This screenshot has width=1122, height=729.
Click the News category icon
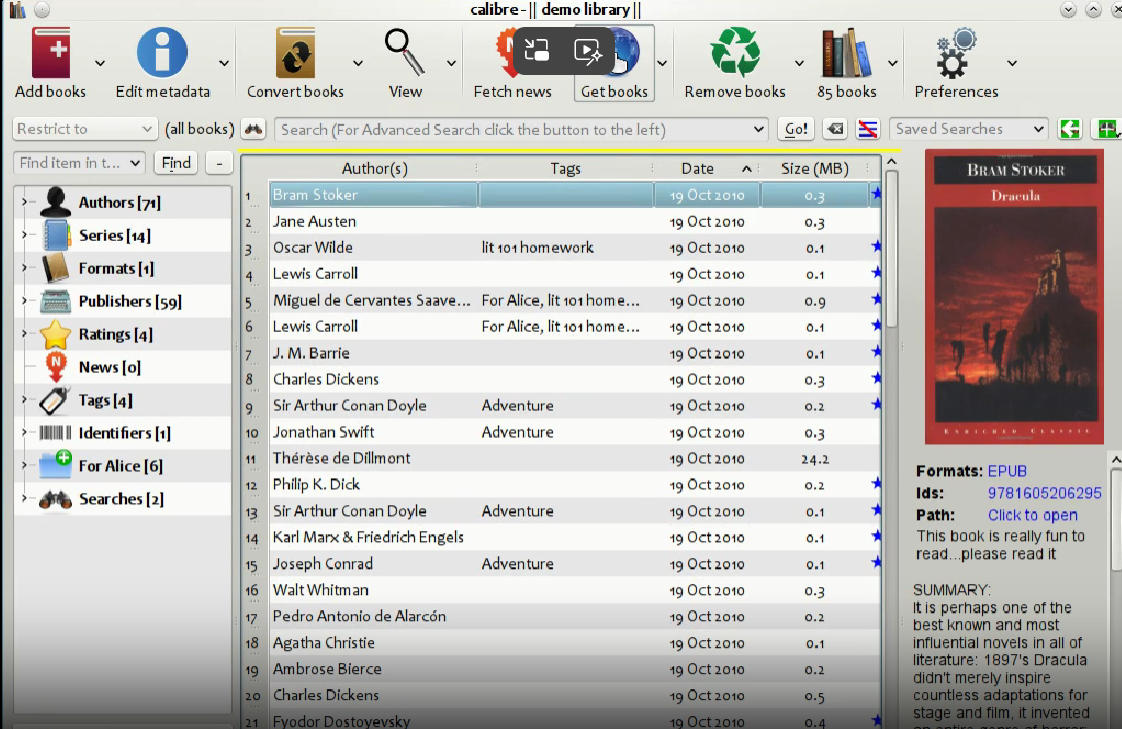[56, 367]
